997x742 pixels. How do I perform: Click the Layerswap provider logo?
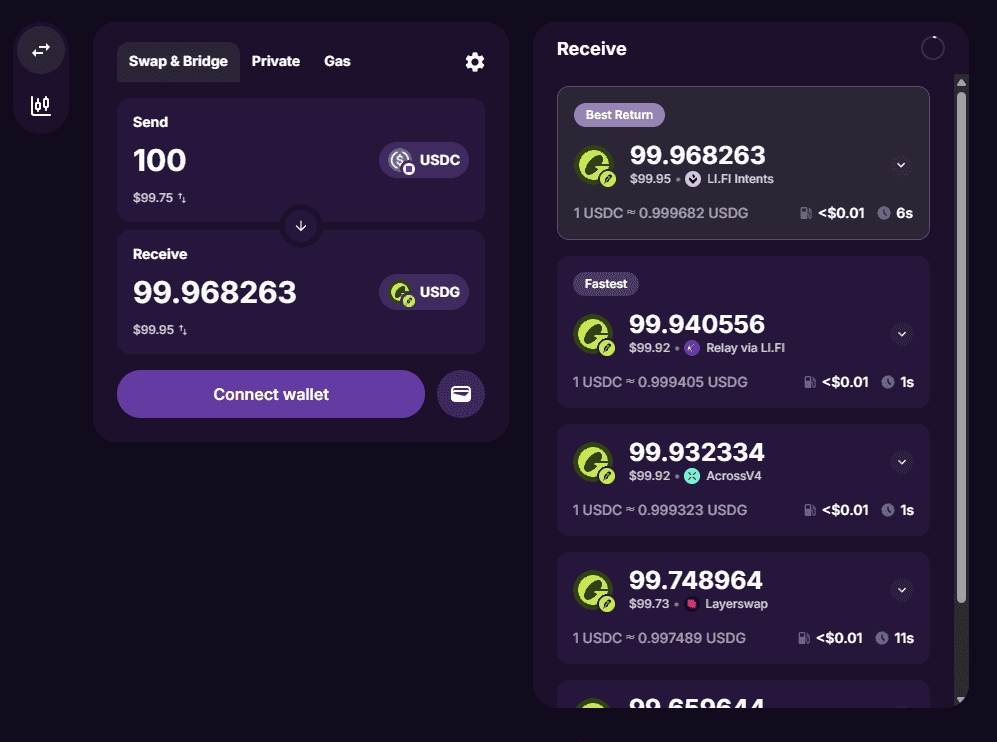(692, 604)
